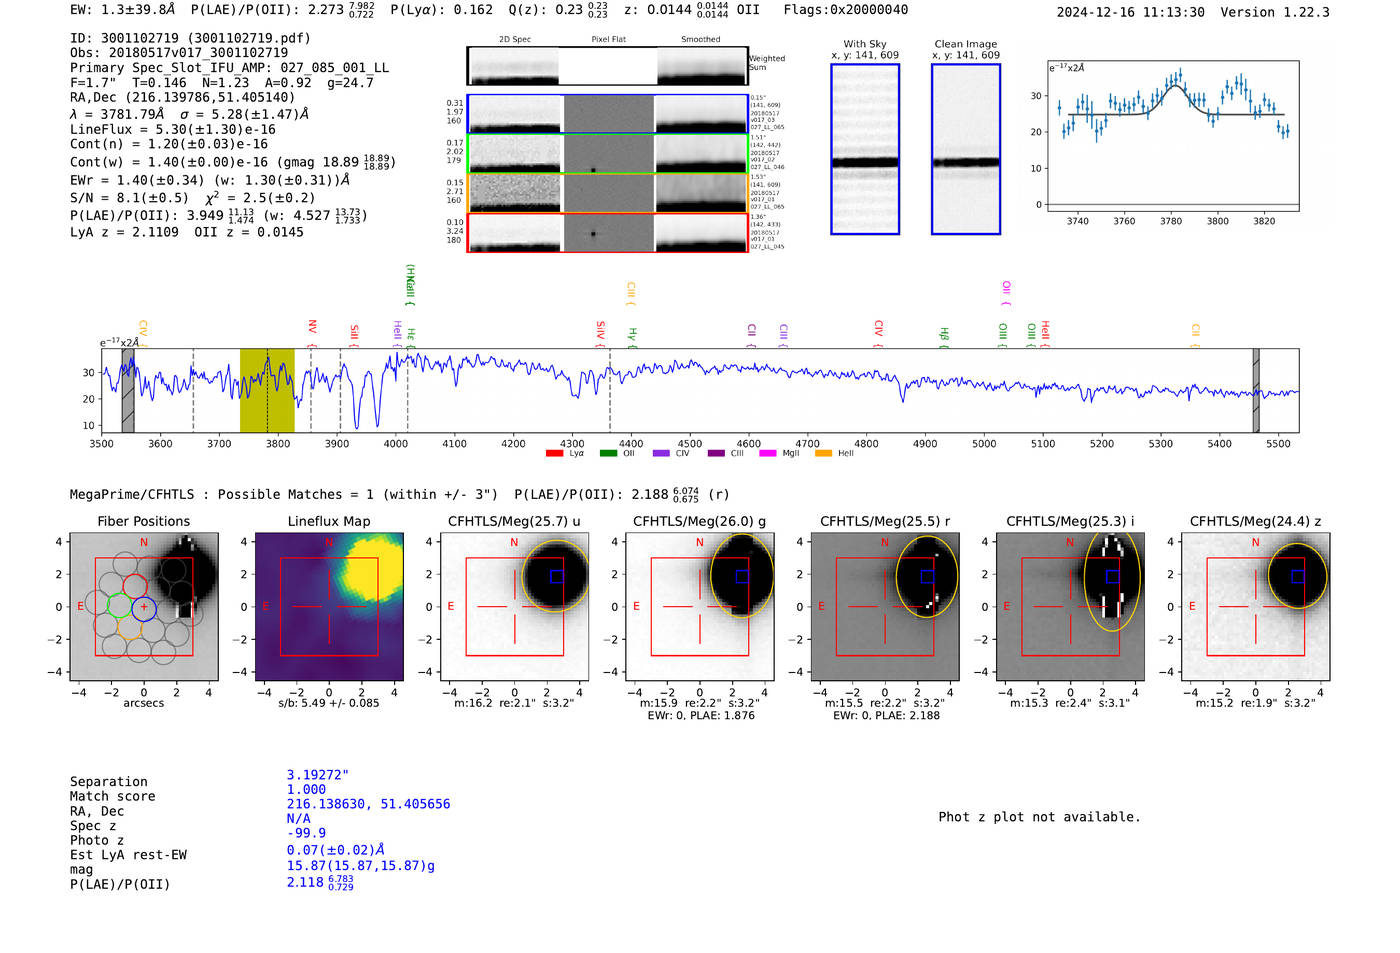Click the Version 1.22.3 text
This screenshot has width=1400, height=953.
(1275, 12)
